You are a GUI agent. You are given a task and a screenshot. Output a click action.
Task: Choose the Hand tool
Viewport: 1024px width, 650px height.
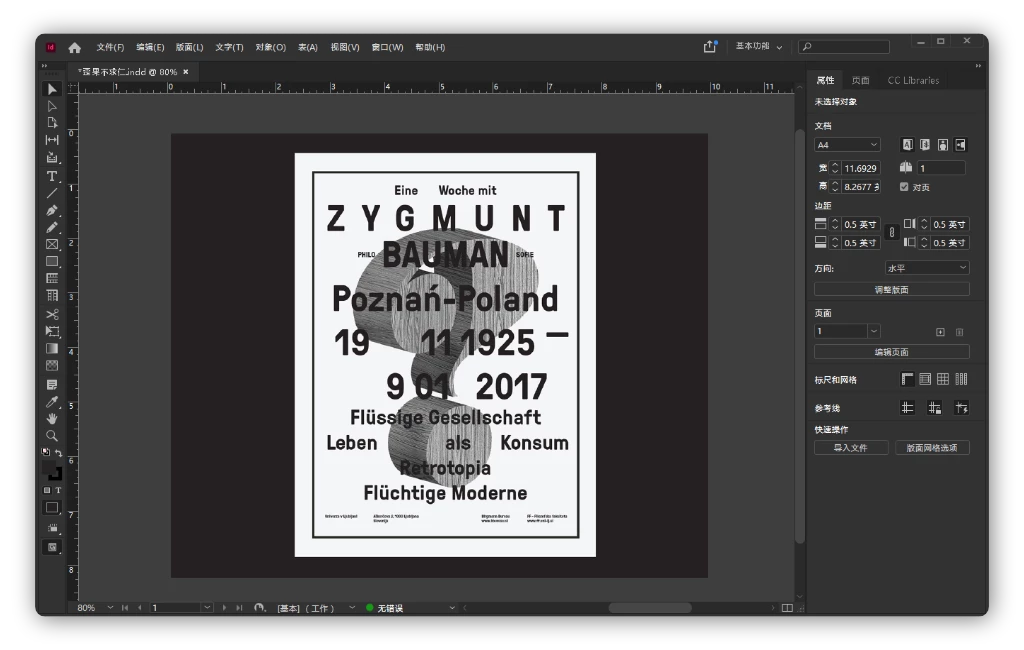pos(52,419)
